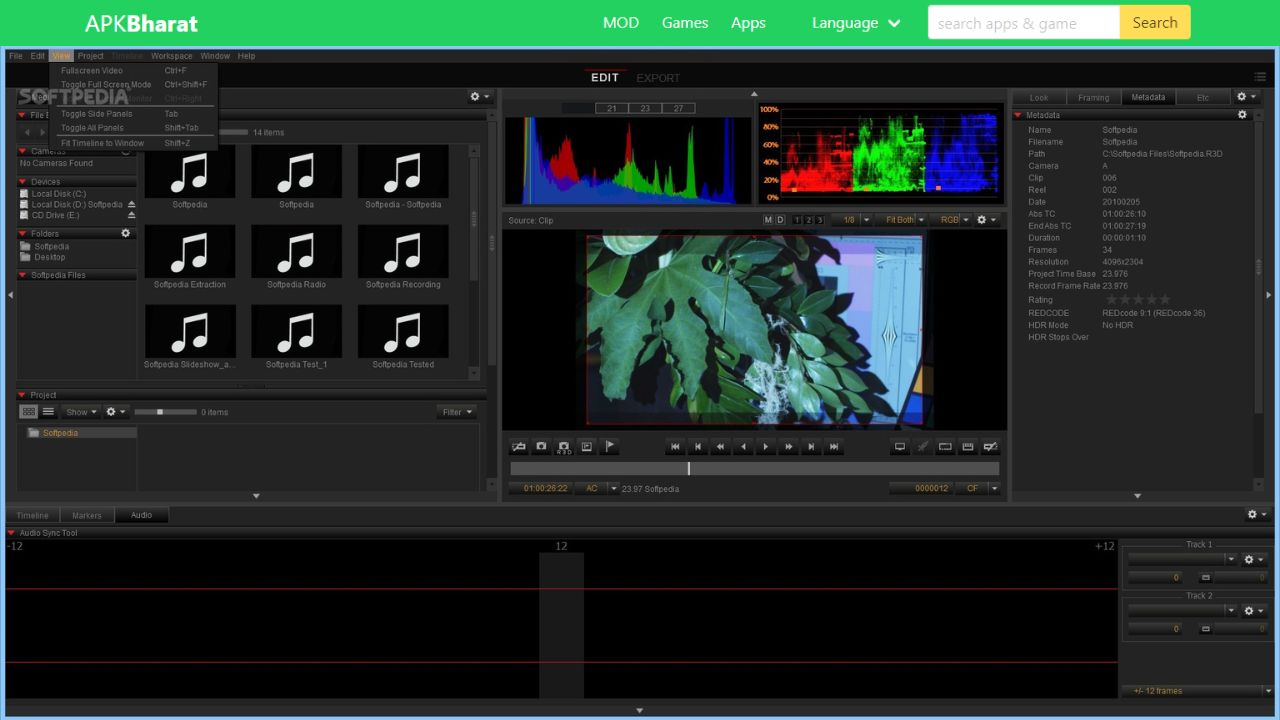Viewport: 1280px width, 720px height.
Task: Step to the previous frame button
Action: pos(698,447)
